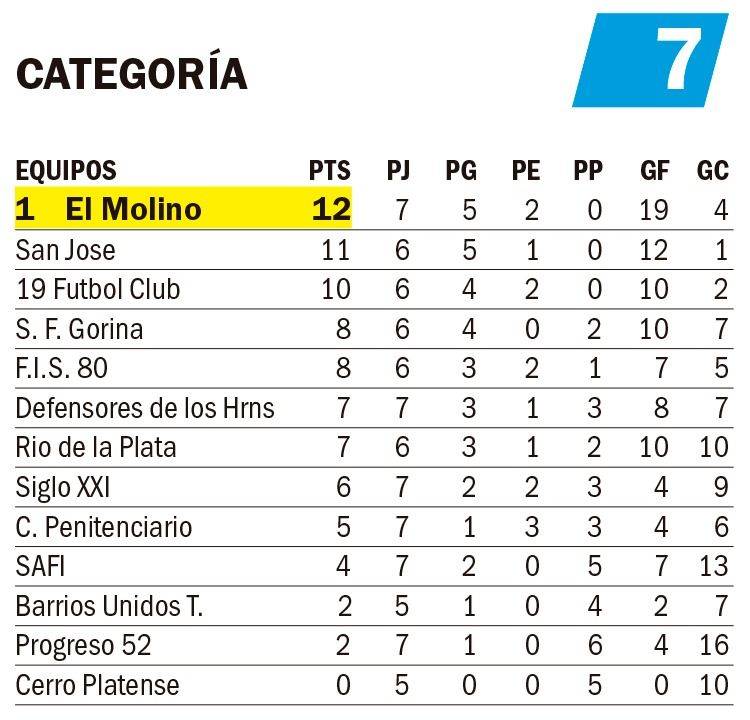Click the Progreso 52 team name
Image resolution: width=750 pixels, height=720 pixels.
83,646
